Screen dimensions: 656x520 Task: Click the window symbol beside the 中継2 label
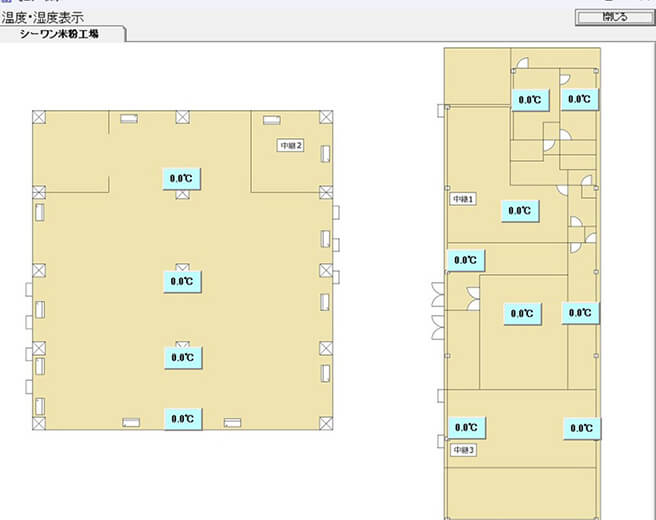(x=324, y=153)
